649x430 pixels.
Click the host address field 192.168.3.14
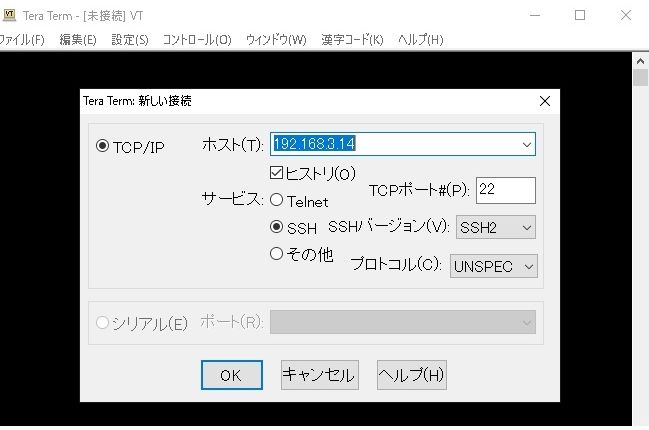tap(403, 144)
